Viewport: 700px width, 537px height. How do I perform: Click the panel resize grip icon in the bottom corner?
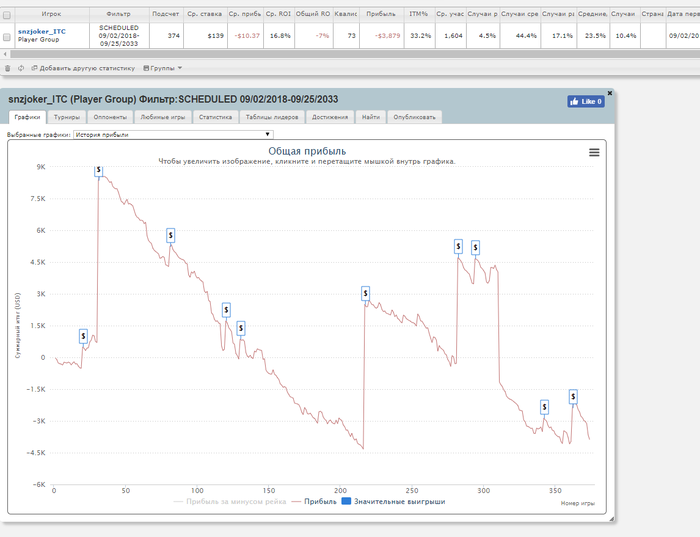612,519
